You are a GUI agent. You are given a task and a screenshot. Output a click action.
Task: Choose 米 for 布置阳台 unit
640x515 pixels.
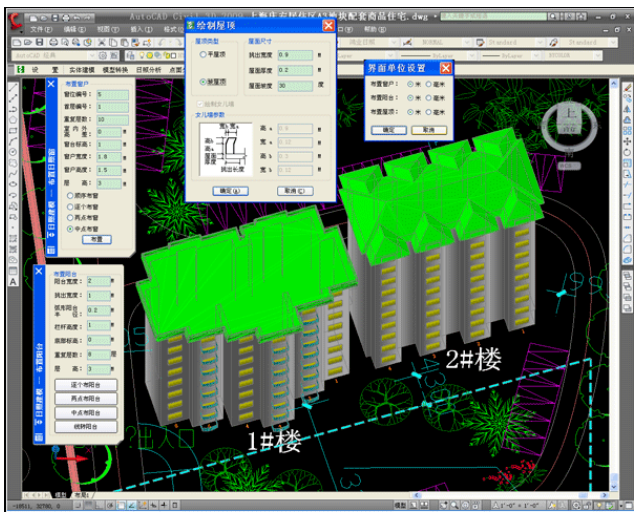[x=410, y=98]
